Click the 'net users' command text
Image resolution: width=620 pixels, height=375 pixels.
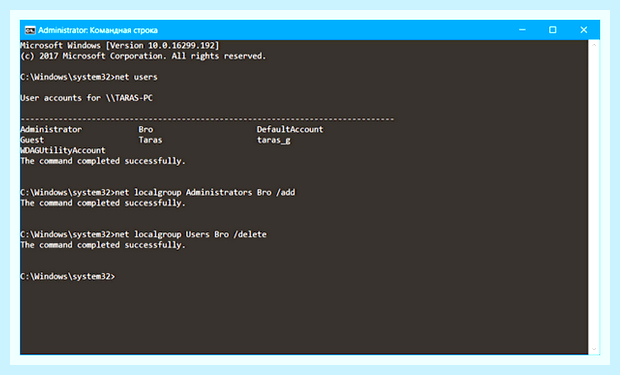tap(136, 77)
